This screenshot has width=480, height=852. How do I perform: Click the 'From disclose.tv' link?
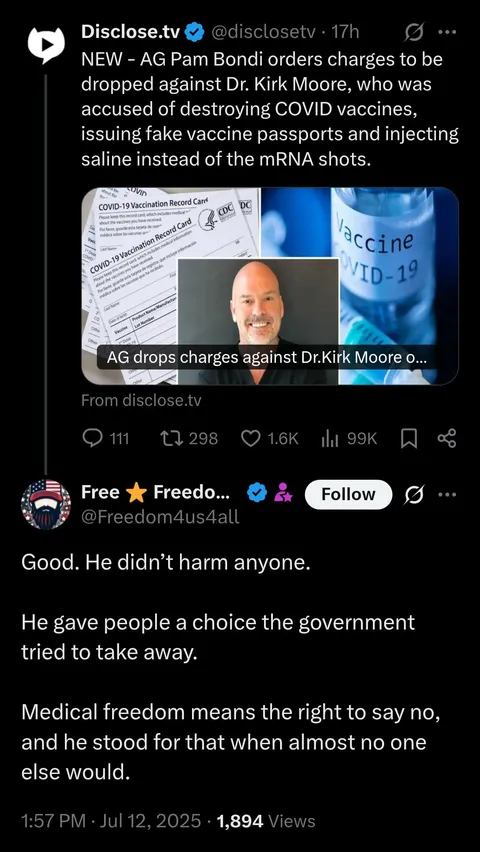point(141,401)
